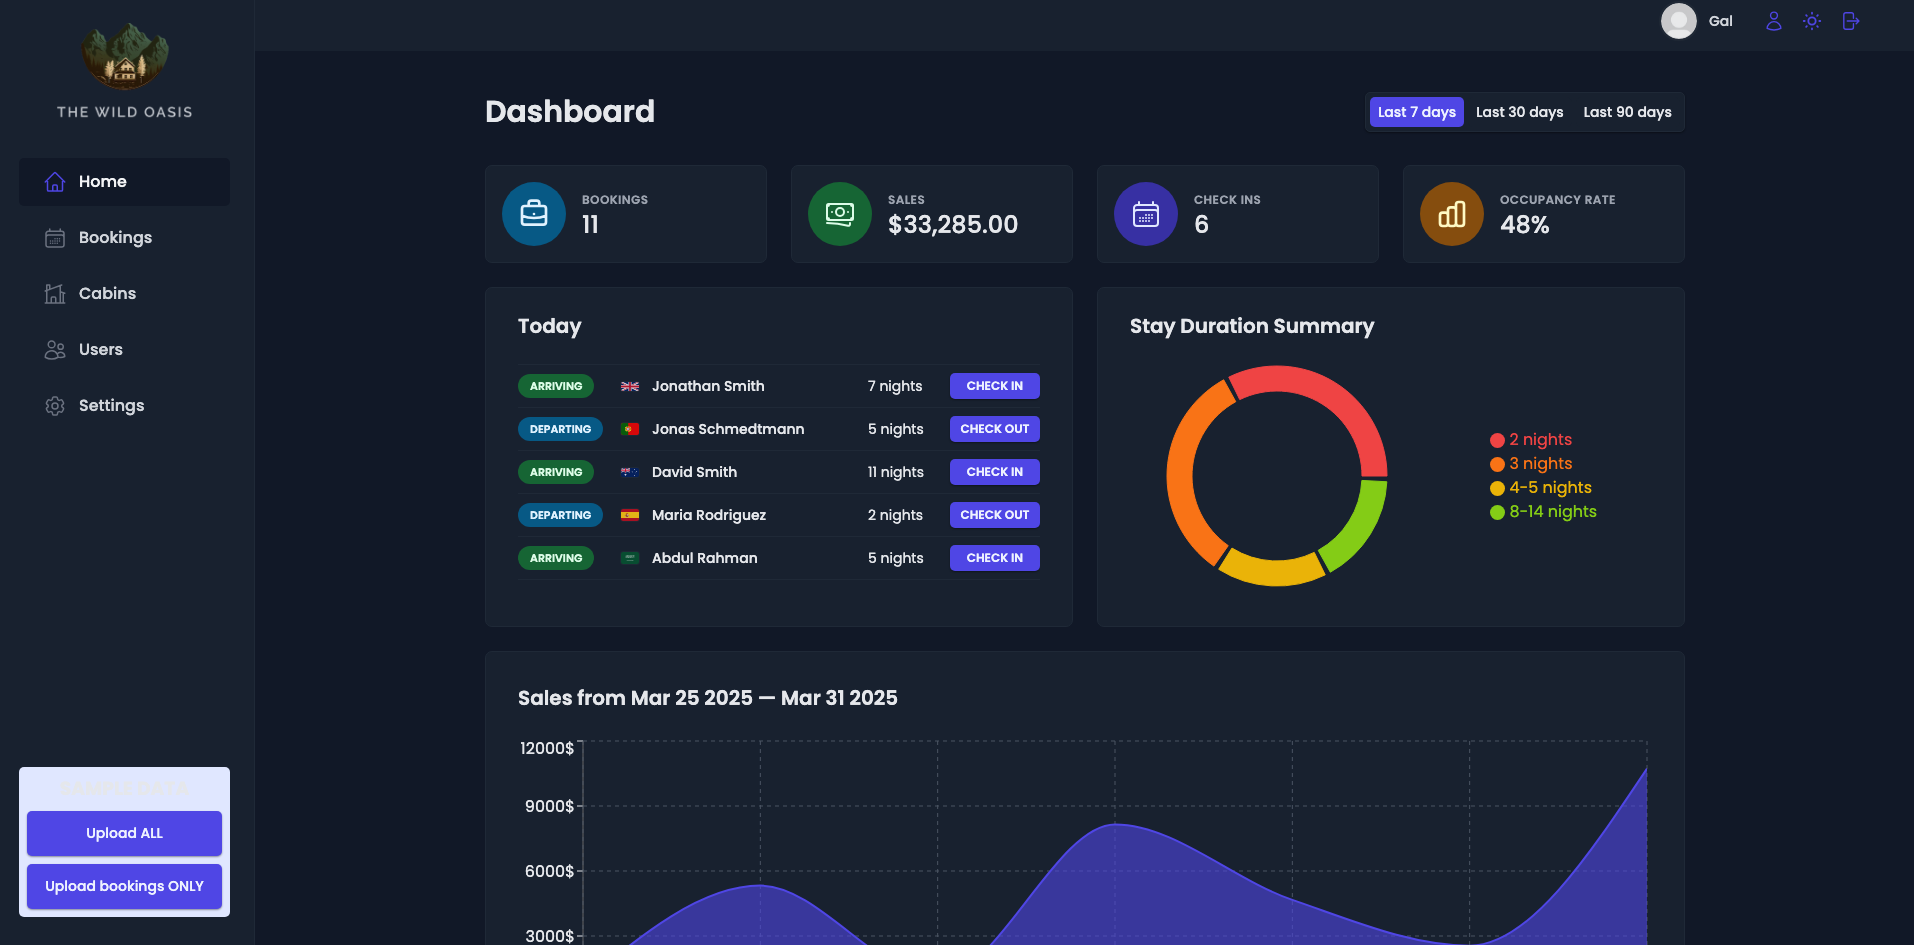Select the Last 7 days filter
Viewport: 1914px width, 945px height.
coord(1416,112)
